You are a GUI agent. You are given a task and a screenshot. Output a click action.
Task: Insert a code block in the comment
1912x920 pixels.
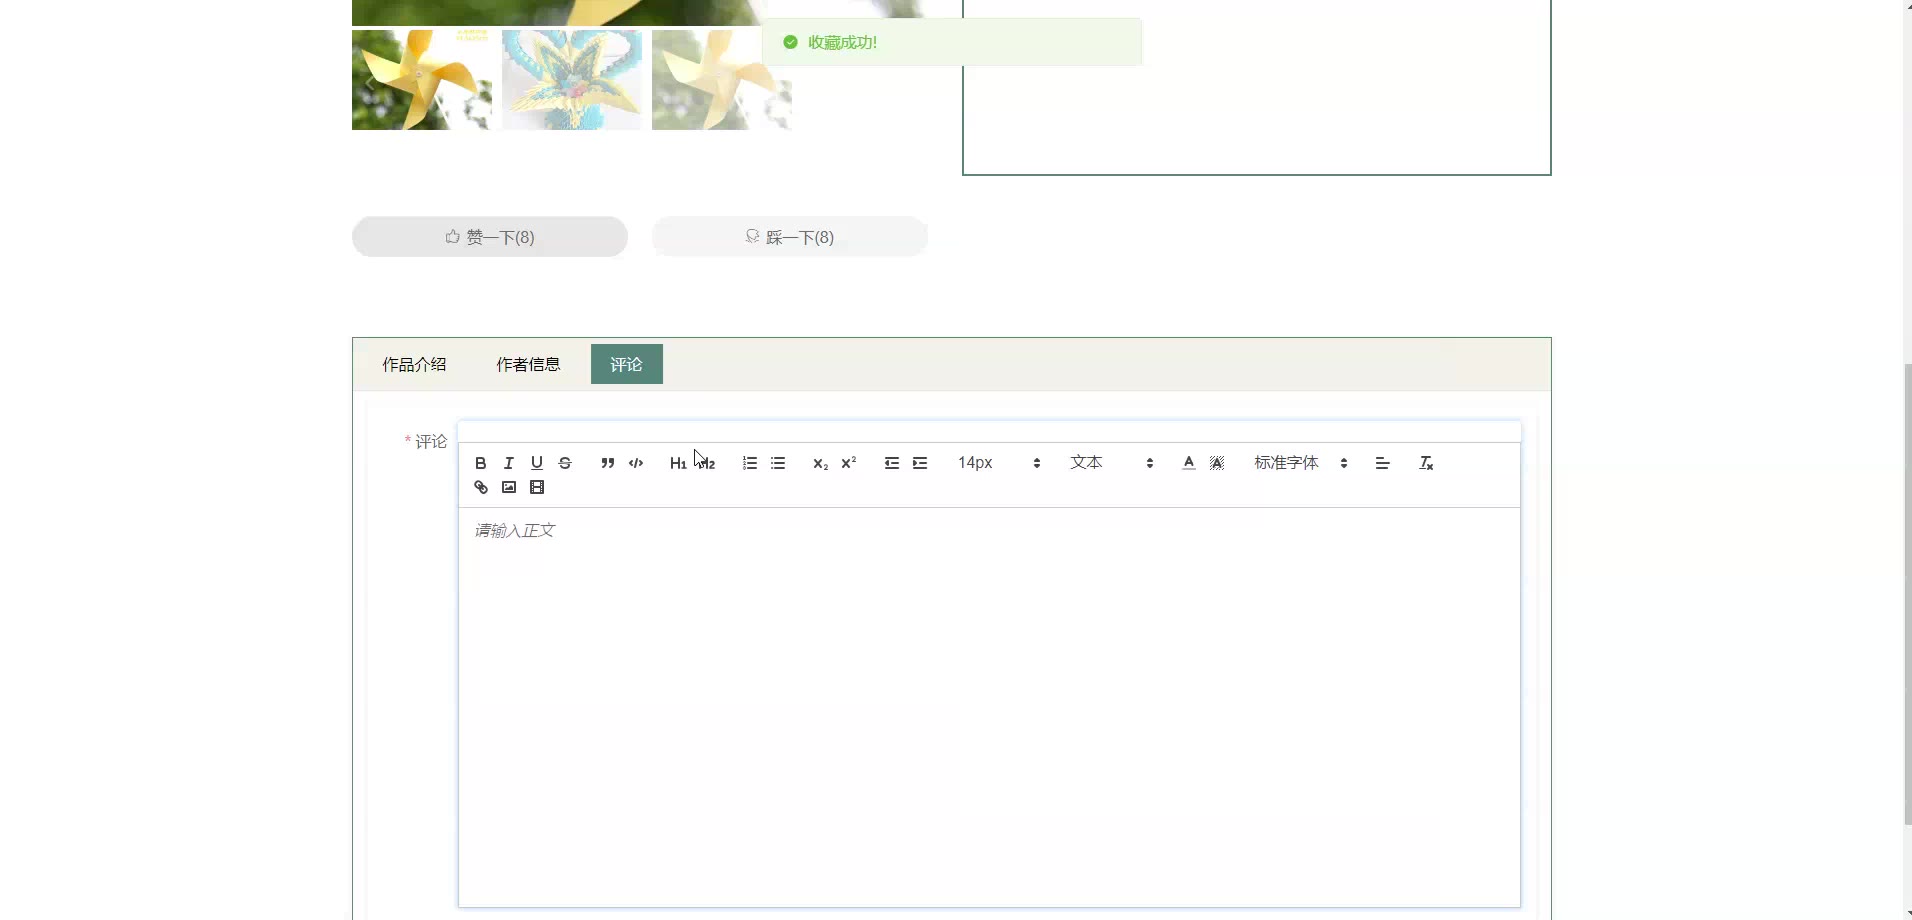coord(636,463)
